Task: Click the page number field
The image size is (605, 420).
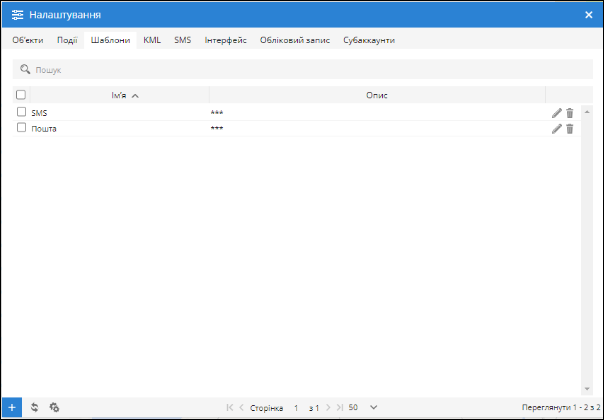Action: click(296, 408)
